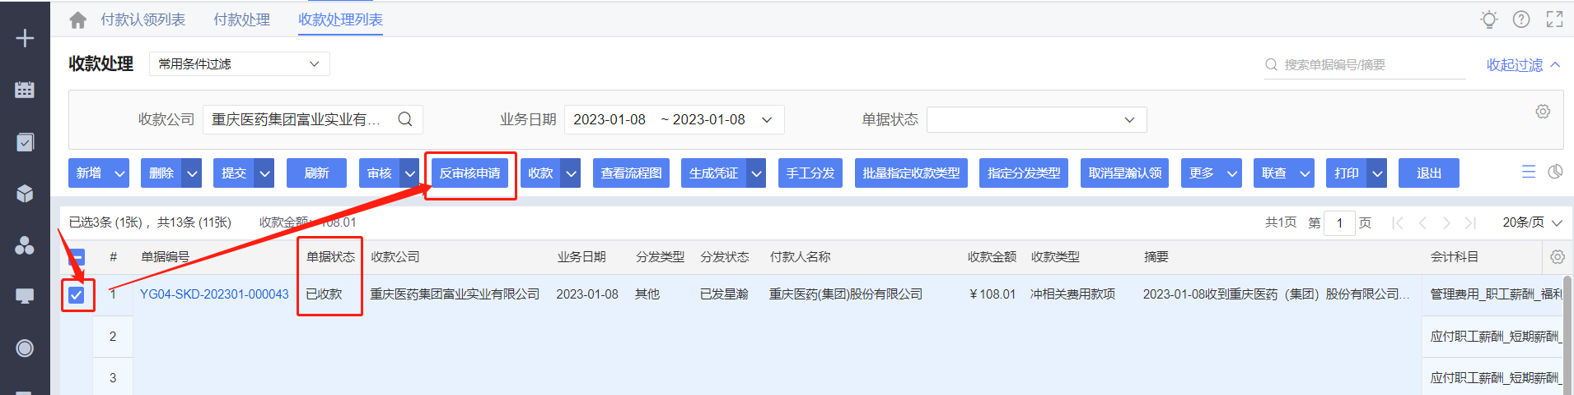Viewport: 1574px width, 395px height.
Task: Go to last page arrow
Action: point(1470,223)
